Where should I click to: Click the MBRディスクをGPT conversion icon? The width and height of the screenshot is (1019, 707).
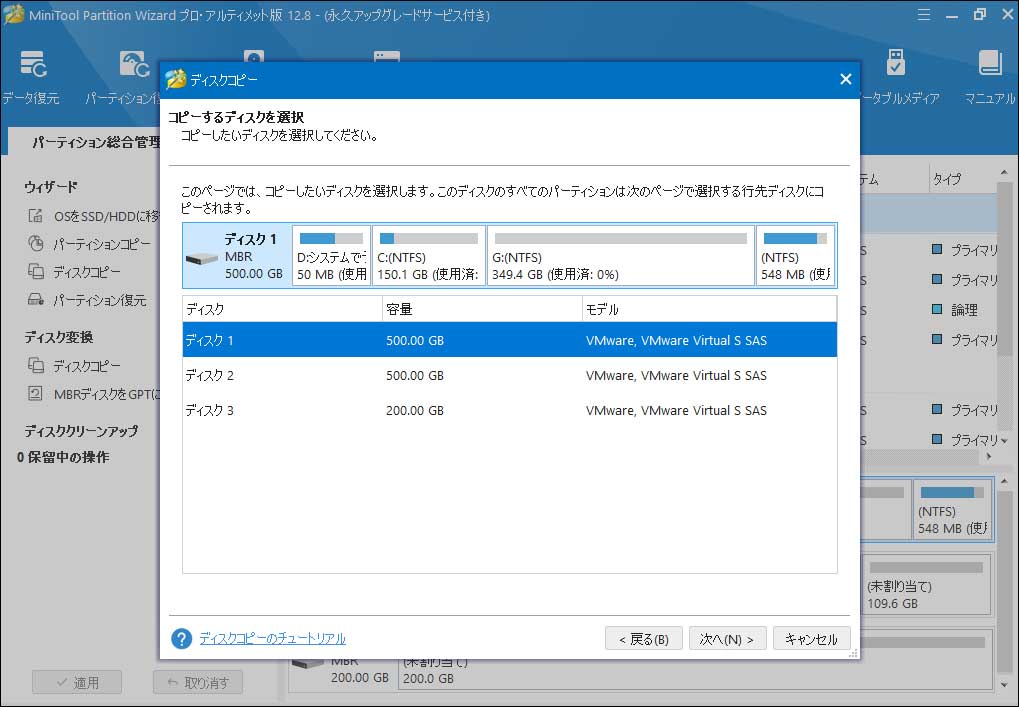(x=35, y=394)
